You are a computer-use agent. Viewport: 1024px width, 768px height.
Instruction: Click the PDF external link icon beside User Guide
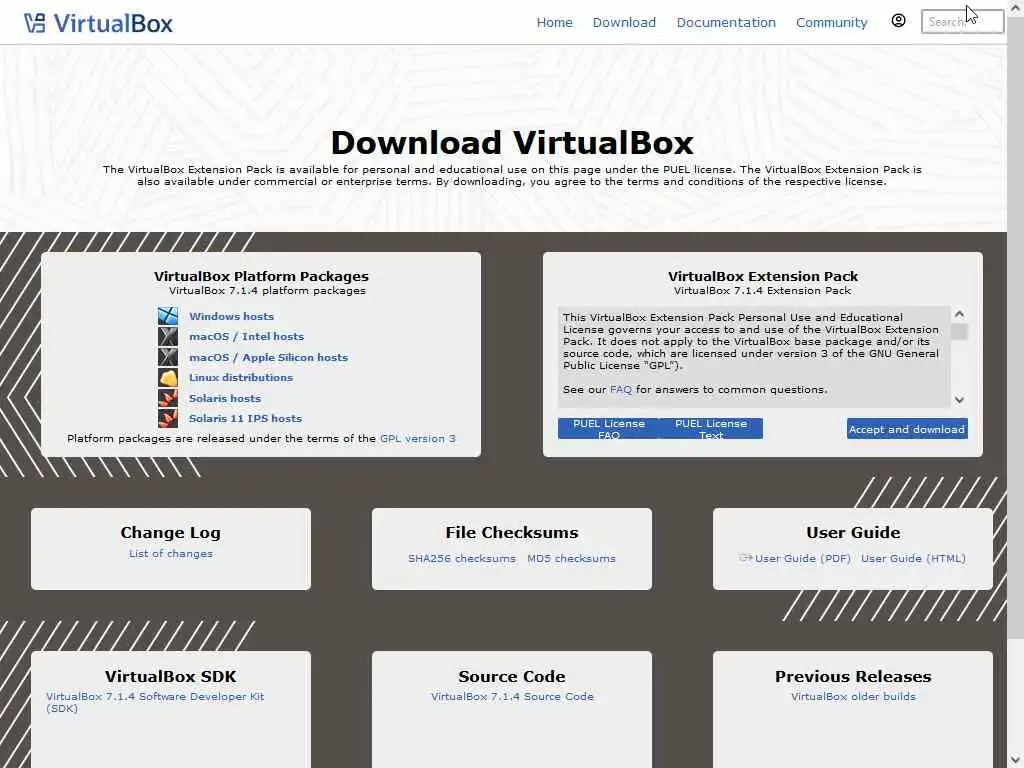(746, 558)
